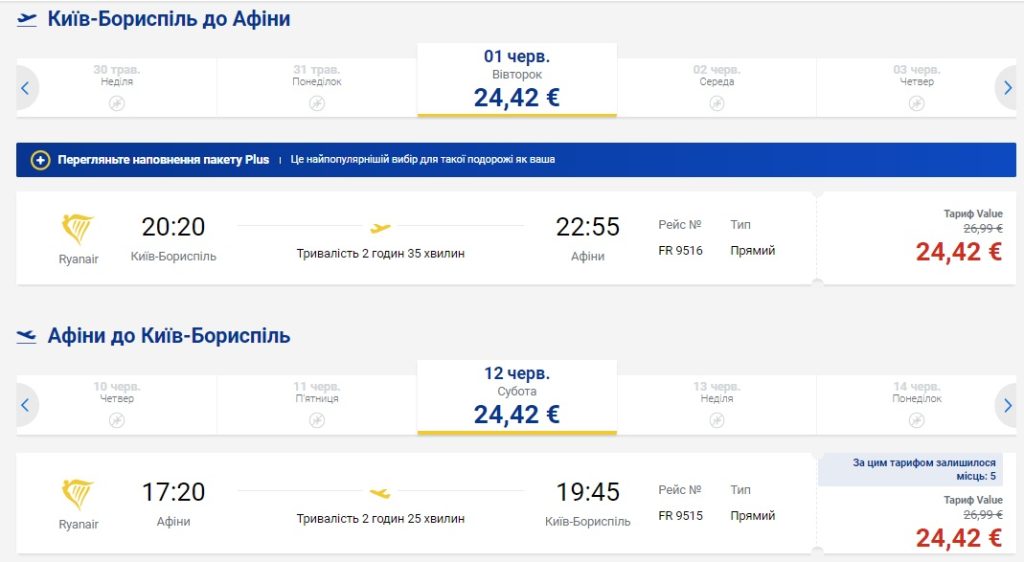Click the plus icon on the Plus package banner
Screen dimensions: 1024x562
click(x=40, y=160)
